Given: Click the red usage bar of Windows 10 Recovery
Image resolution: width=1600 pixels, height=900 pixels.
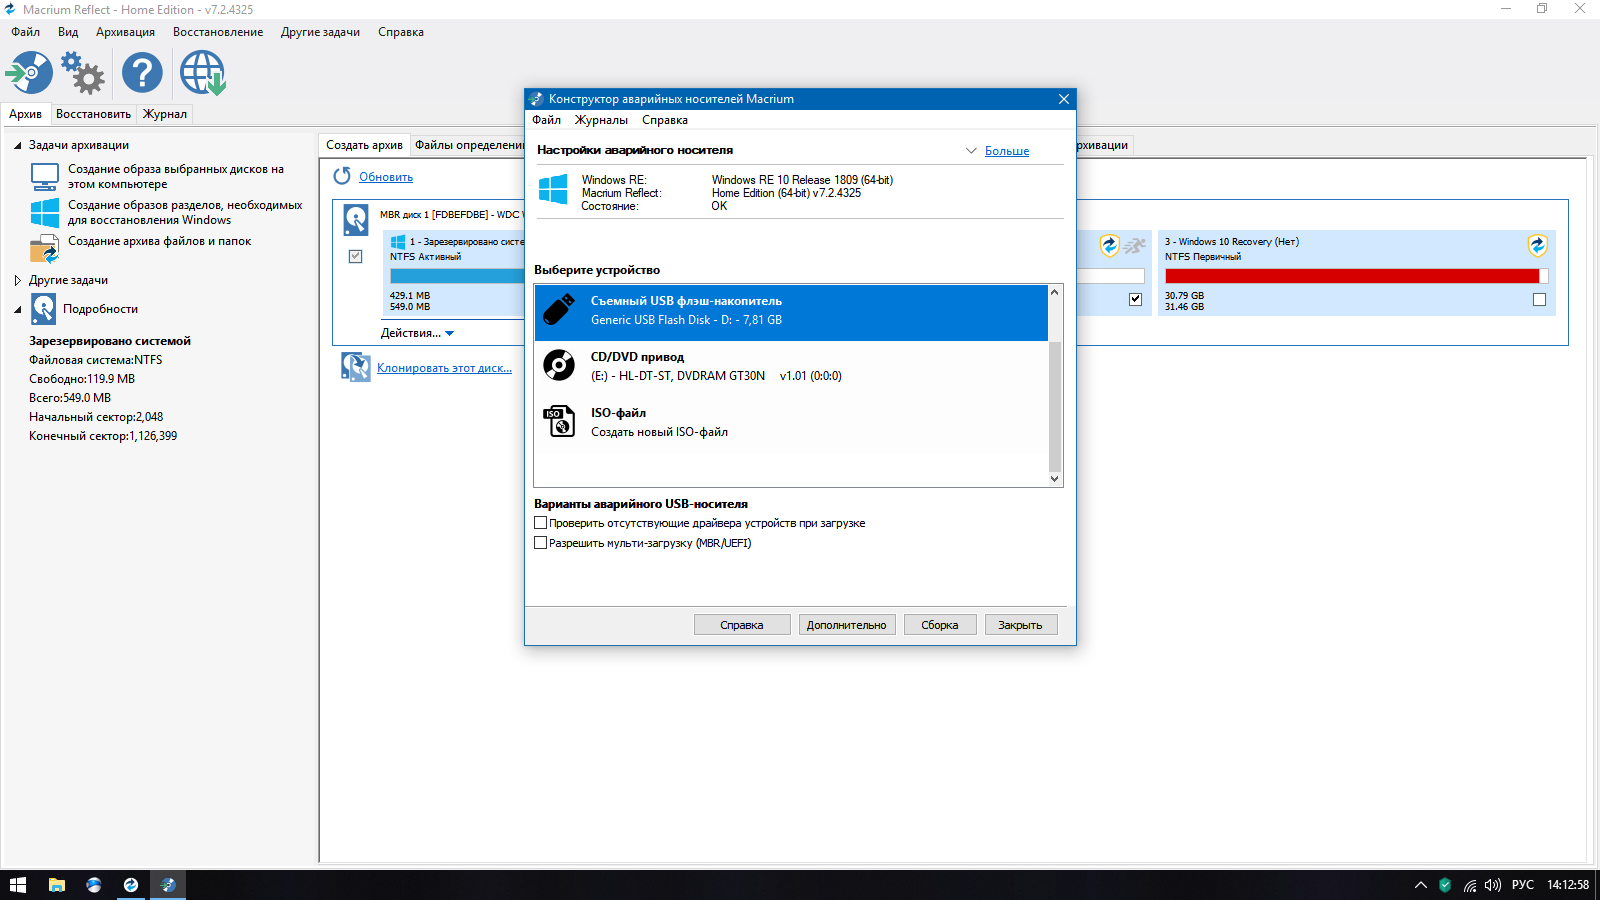Looking at the screenshot, I should pos(1352,276).
